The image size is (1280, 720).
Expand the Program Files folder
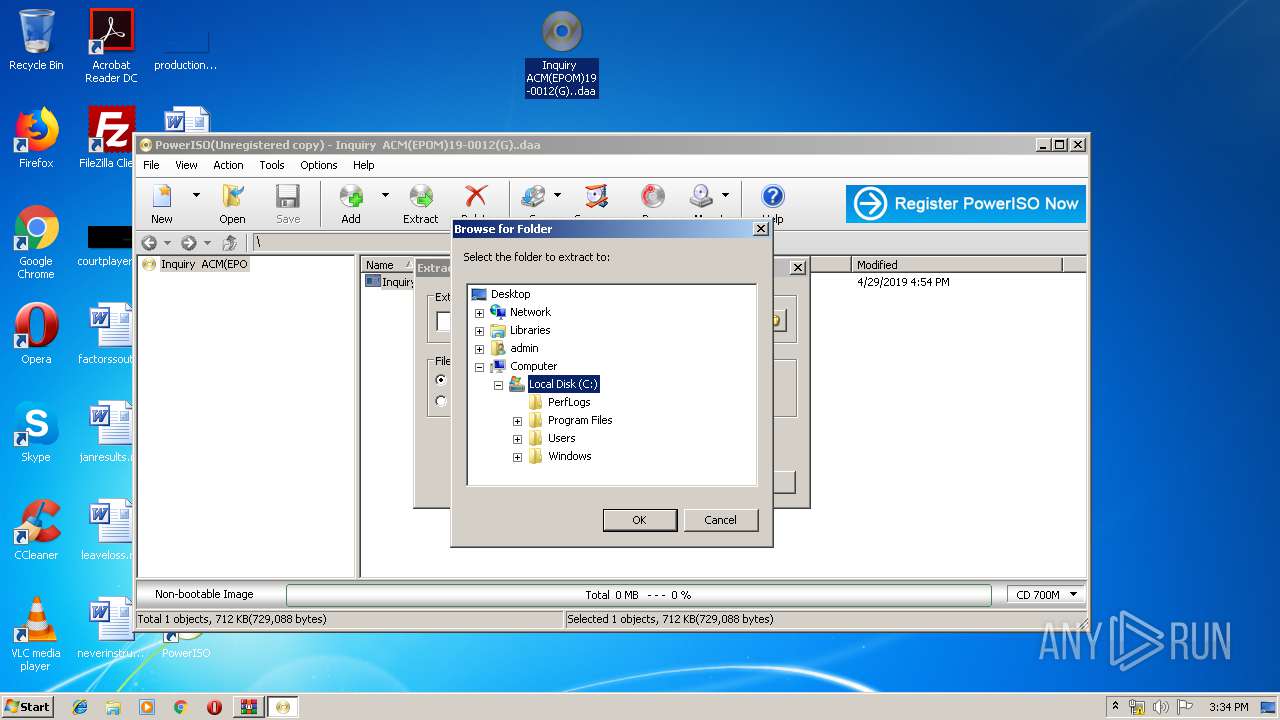pyautogui.click(x=517, y=420)
